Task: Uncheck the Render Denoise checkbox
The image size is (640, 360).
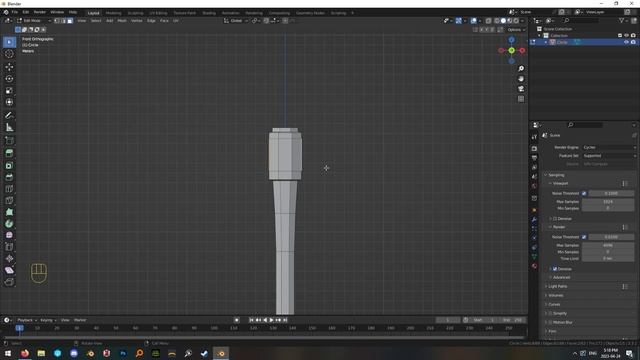Action: click(x=555, y=269)
